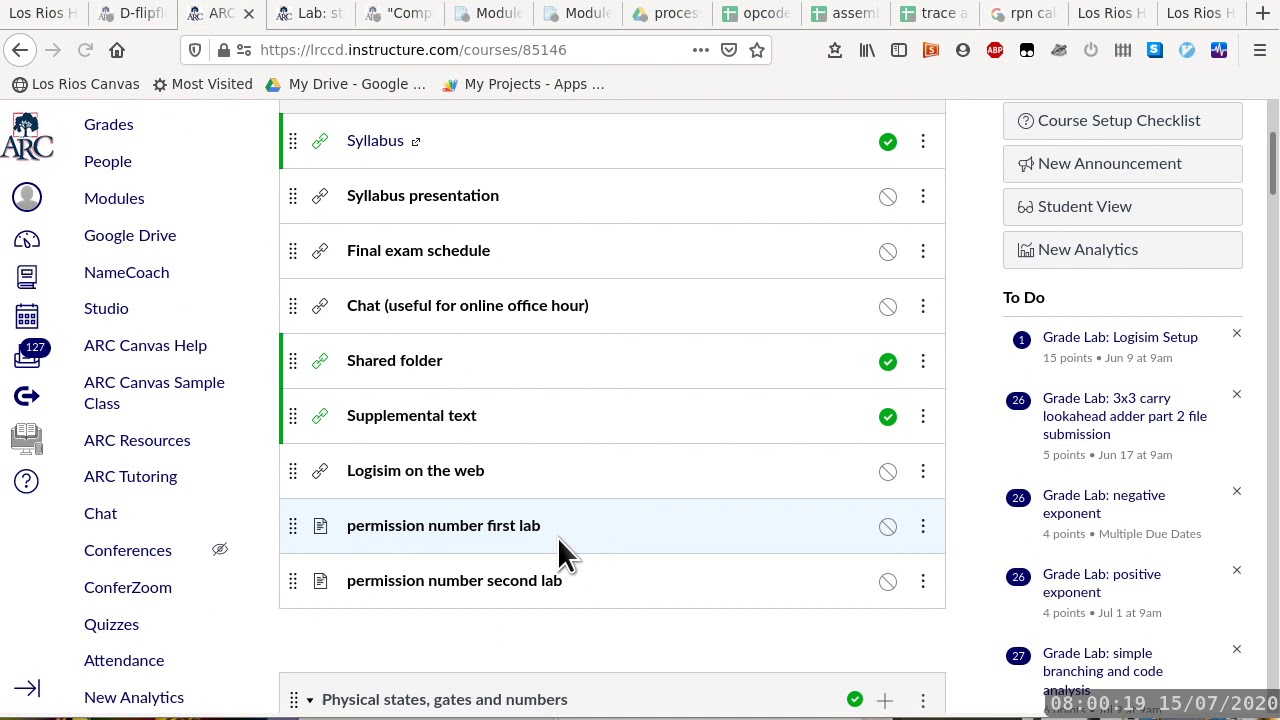Open the Canvas Calendar icon in global sidebar
This screenshot has height=720, width=1280.
pos(27,316)
